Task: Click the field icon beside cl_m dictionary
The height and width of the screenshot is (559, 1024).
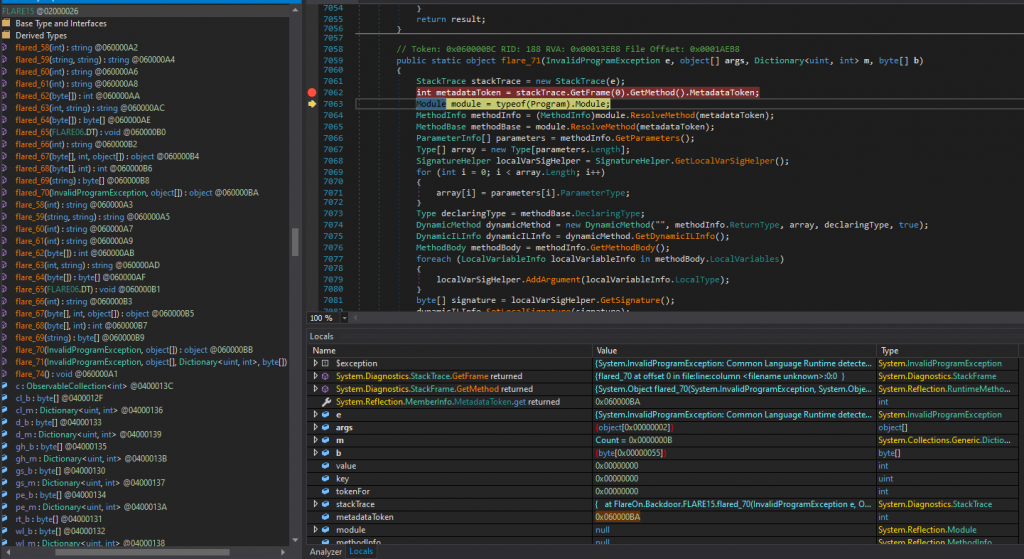Action: coord(7,410)
